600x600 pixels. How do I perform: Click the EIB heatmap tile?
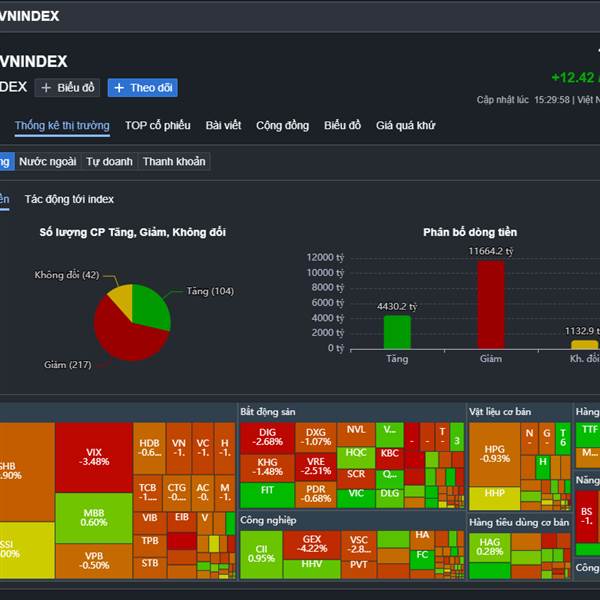(182, 521)
